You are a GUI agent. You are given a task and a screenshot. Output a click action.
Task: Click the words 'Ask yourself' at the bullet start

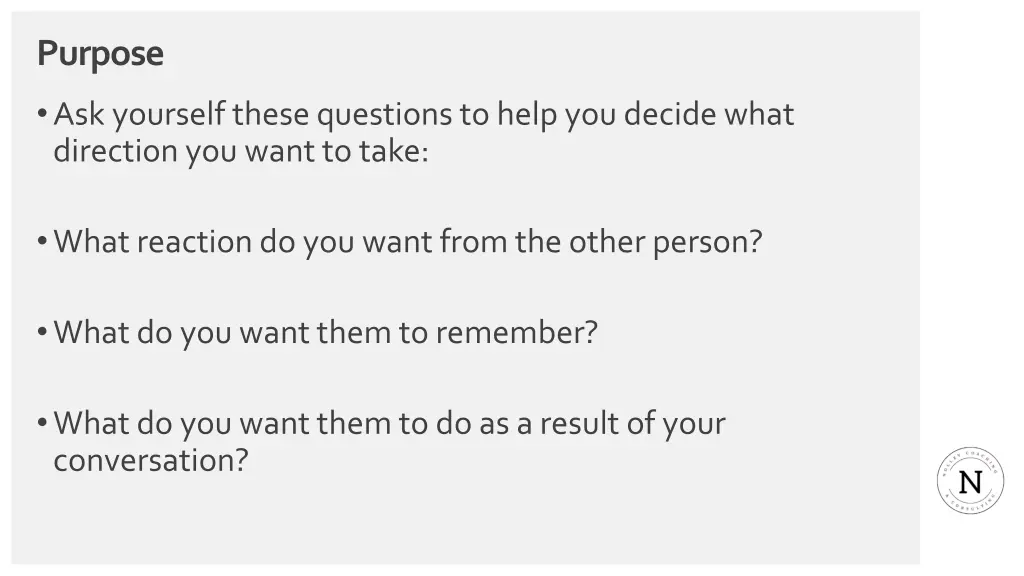pyautogui.click(x=140, y=116)
